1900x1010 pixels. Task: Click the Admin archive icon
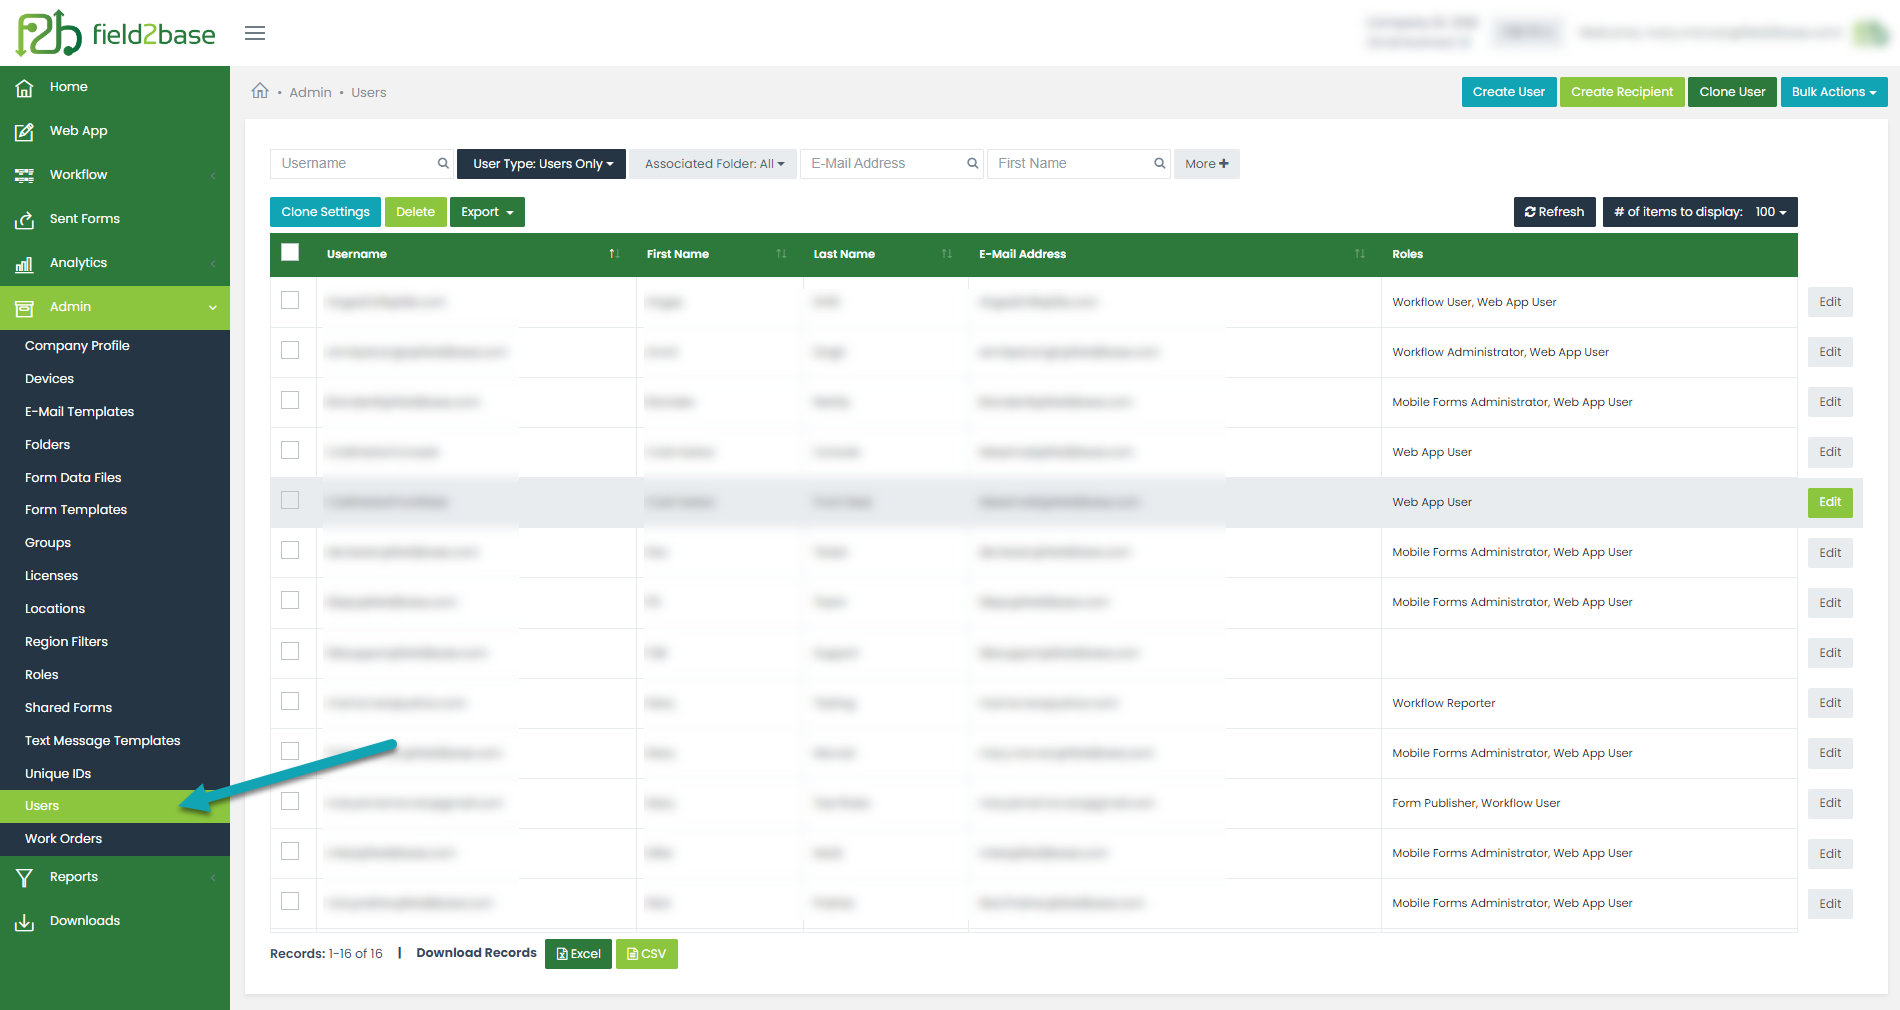pos(24,307)
